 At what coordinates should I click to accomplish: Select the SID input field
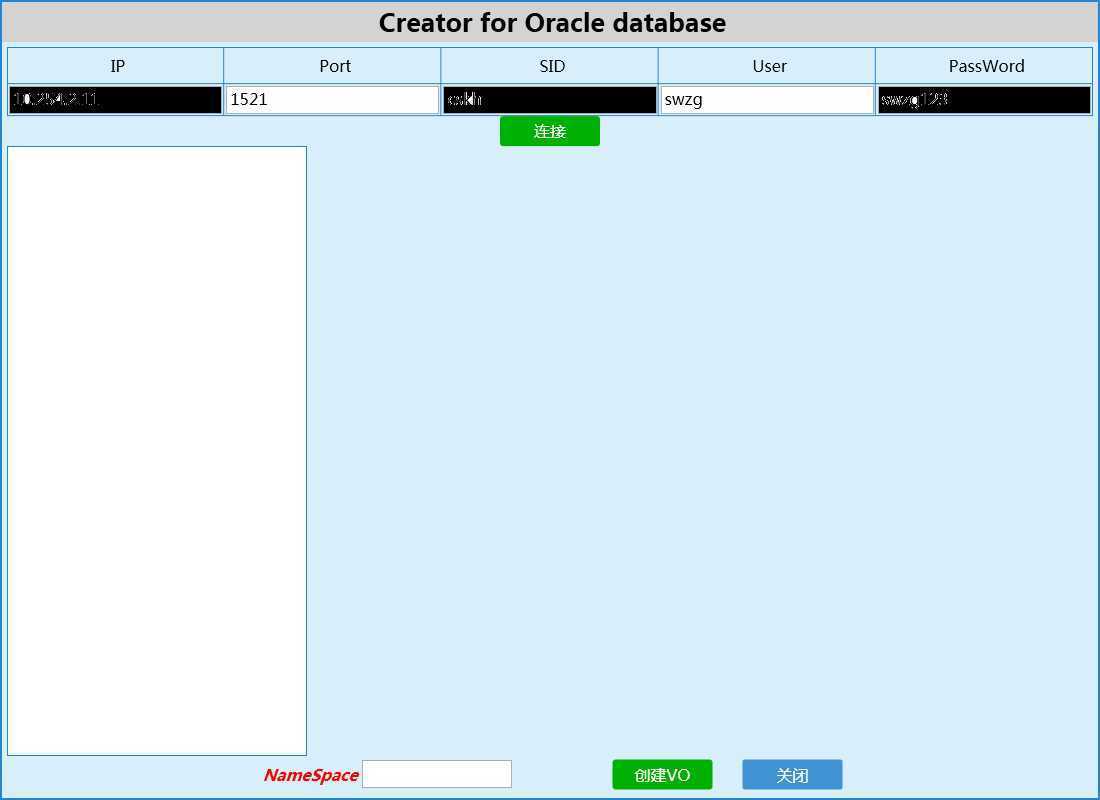[x=550, y=100]
